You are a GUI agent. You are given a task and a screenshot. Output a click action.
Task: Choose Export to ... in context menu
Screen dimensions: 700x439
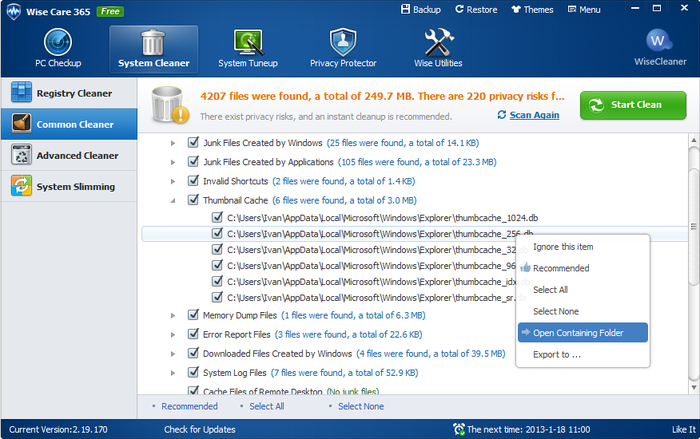583,355
